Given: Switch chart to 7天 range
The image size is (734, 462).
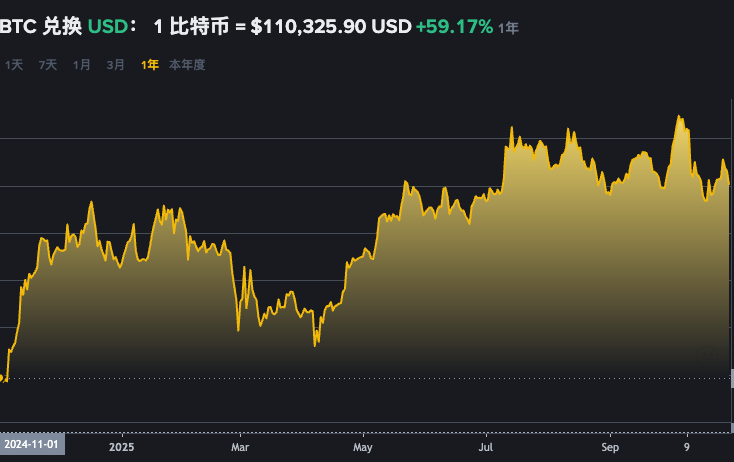Looking at the screenshot, I should (48, 65).
